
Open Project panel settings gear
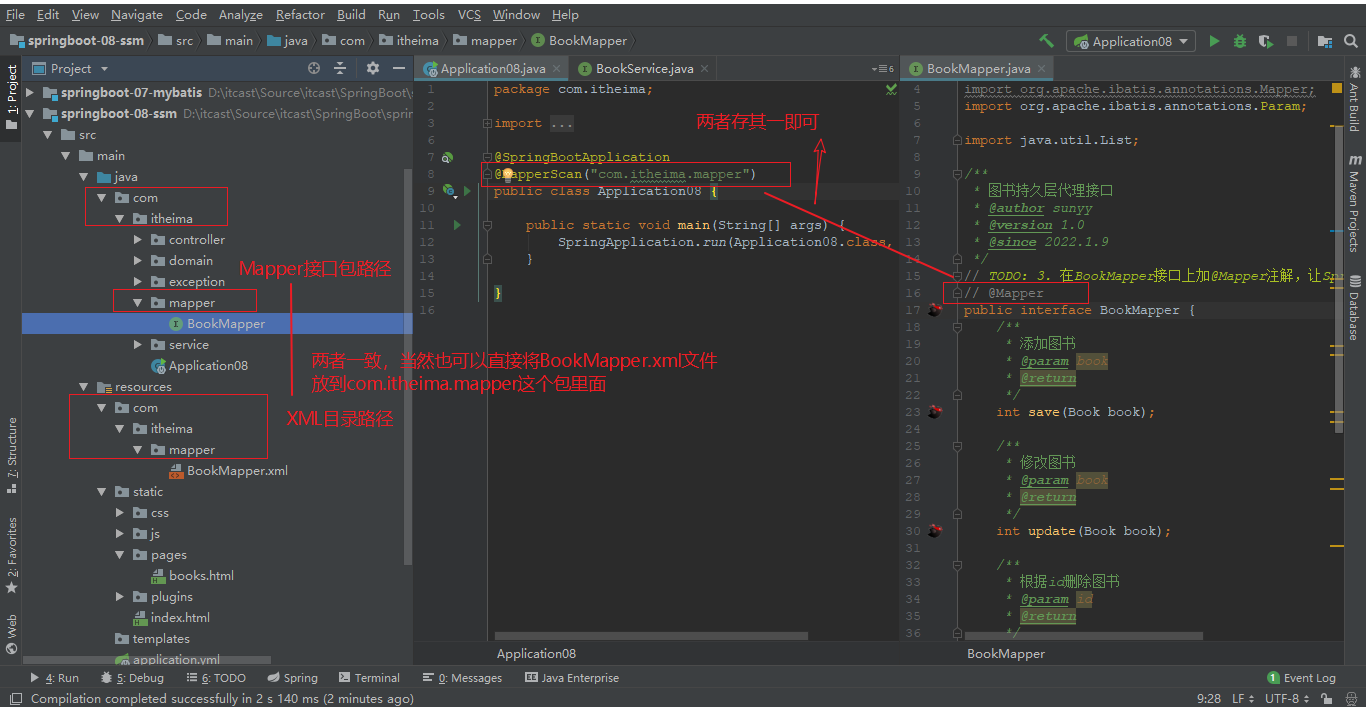pyautogui.click(x=372, y=68)
